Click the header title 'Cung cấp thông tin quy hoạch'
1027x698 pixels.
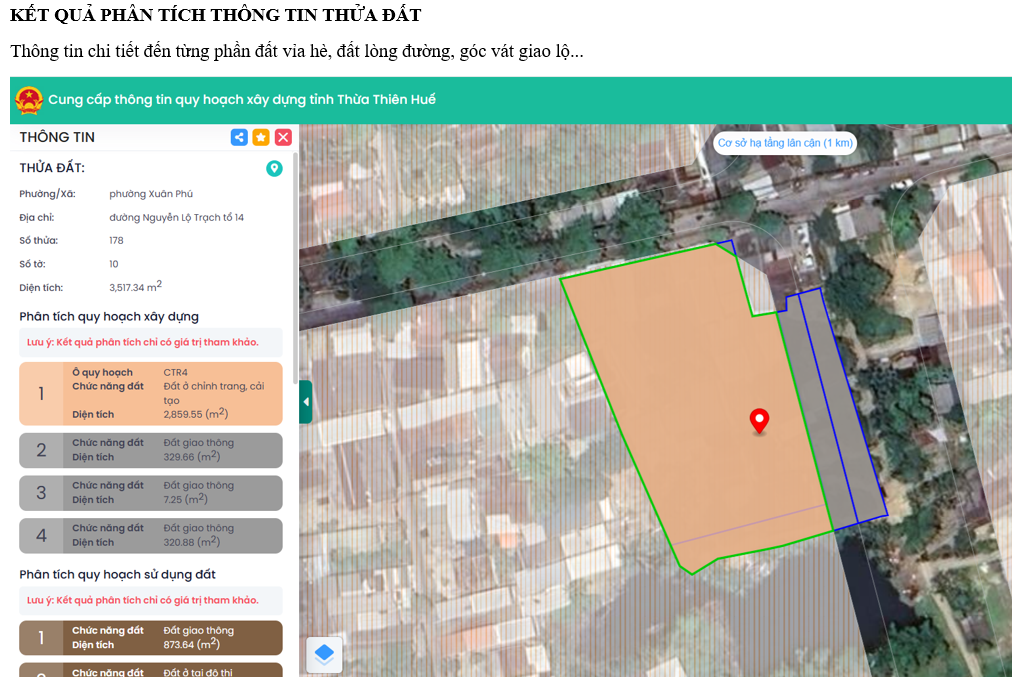[242, 100]
